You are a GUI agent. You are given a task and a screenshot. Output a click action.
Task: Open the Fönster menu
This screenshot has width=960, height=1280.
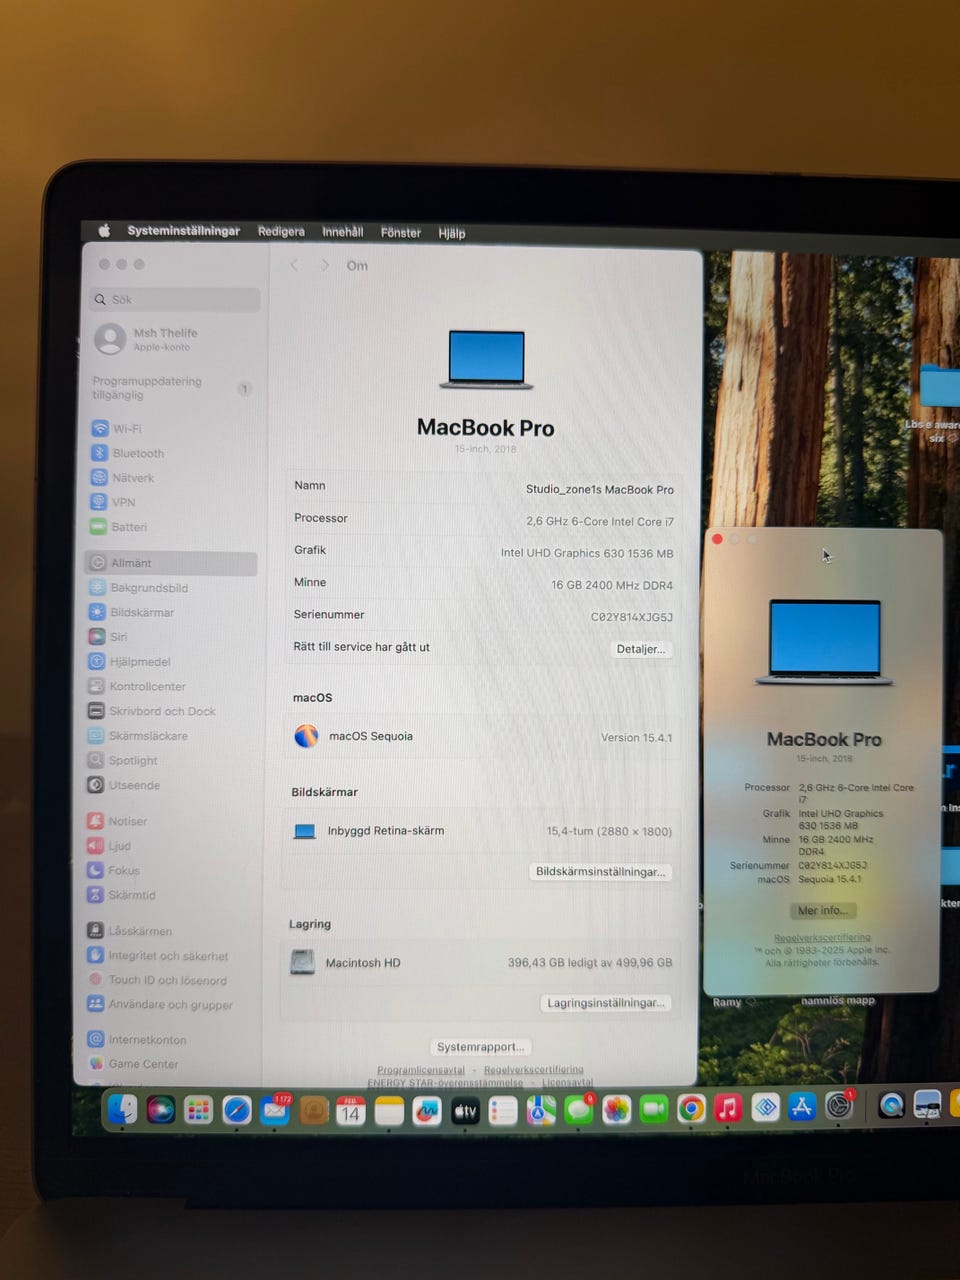click(400, 233)
